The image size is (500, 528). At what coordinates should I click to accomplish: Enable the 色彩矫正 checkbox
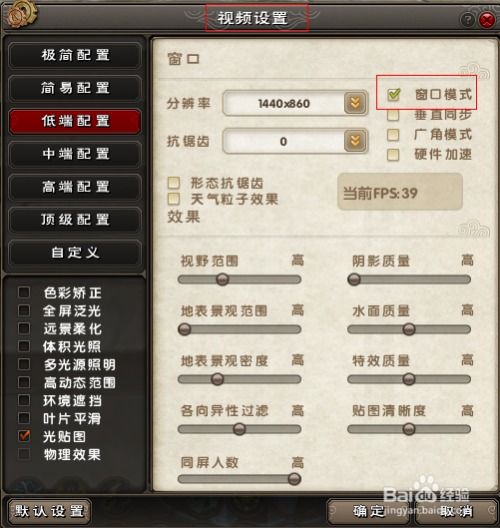click(x=24, y=292)
